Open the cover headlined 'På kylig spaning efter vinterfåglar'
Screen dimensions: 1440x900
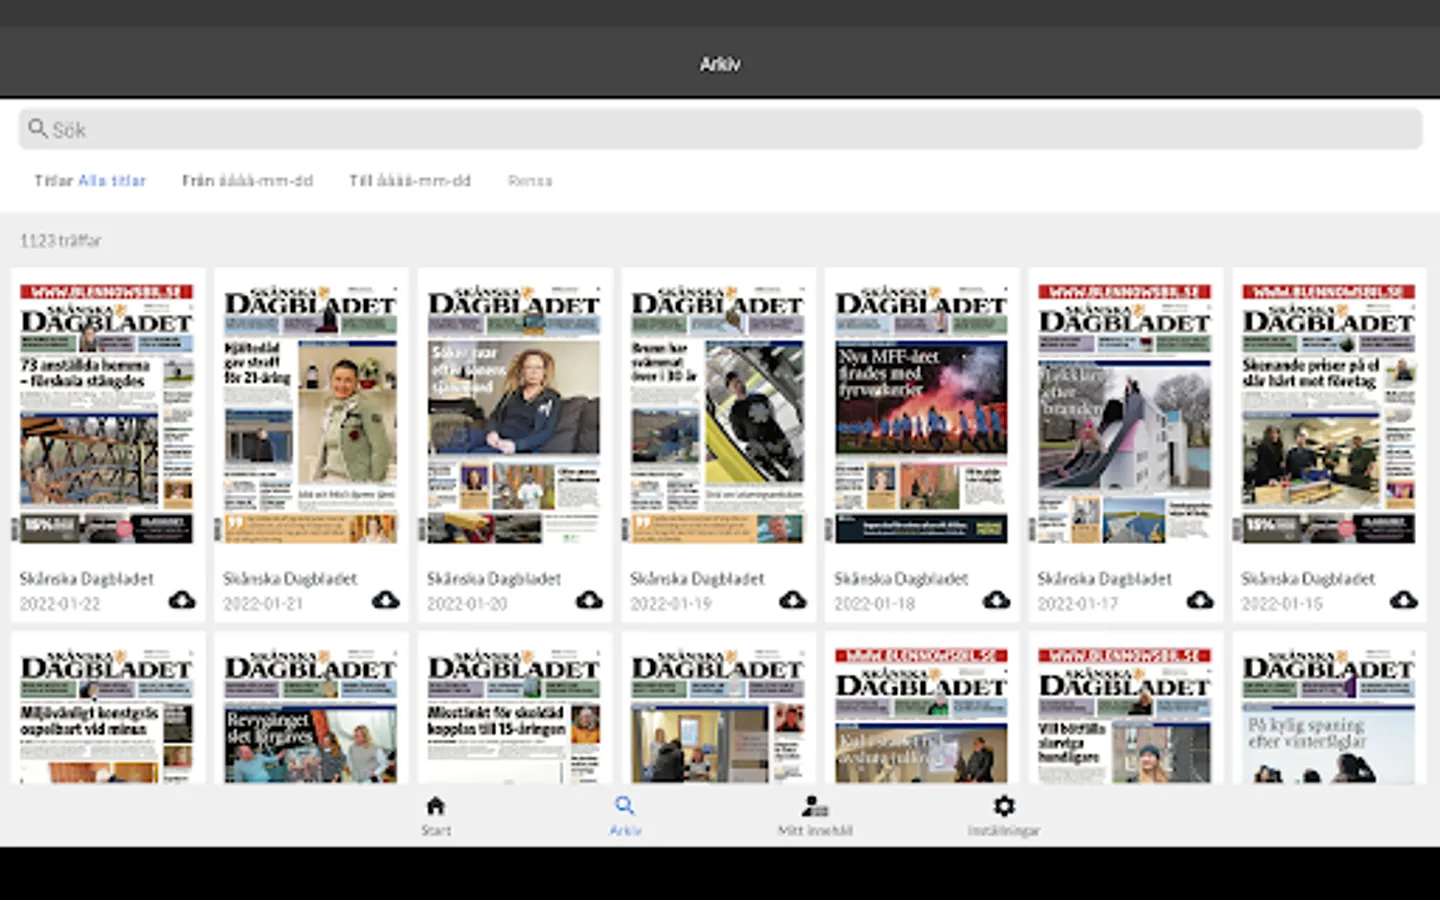[x=1329, y=714]
